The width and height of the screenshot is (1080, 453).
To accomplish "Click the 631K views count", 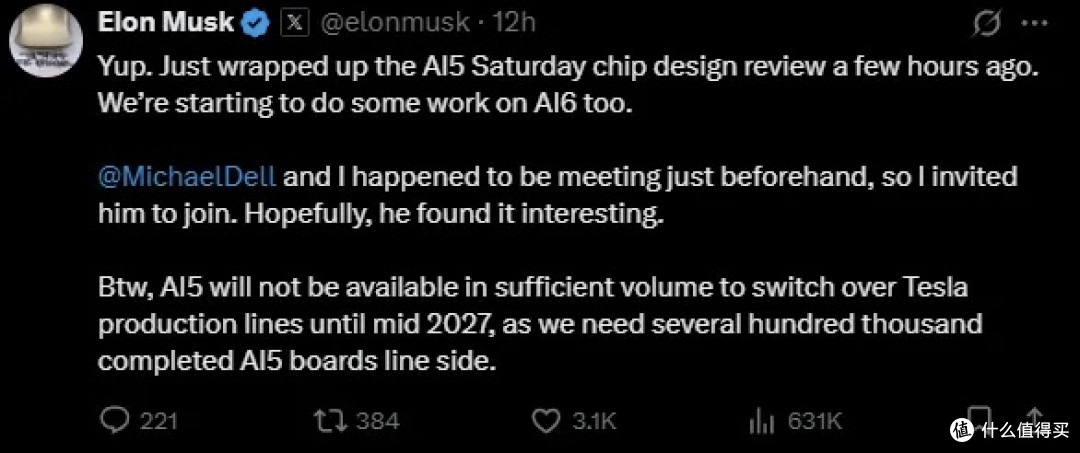I will click(x=816, y=421).
